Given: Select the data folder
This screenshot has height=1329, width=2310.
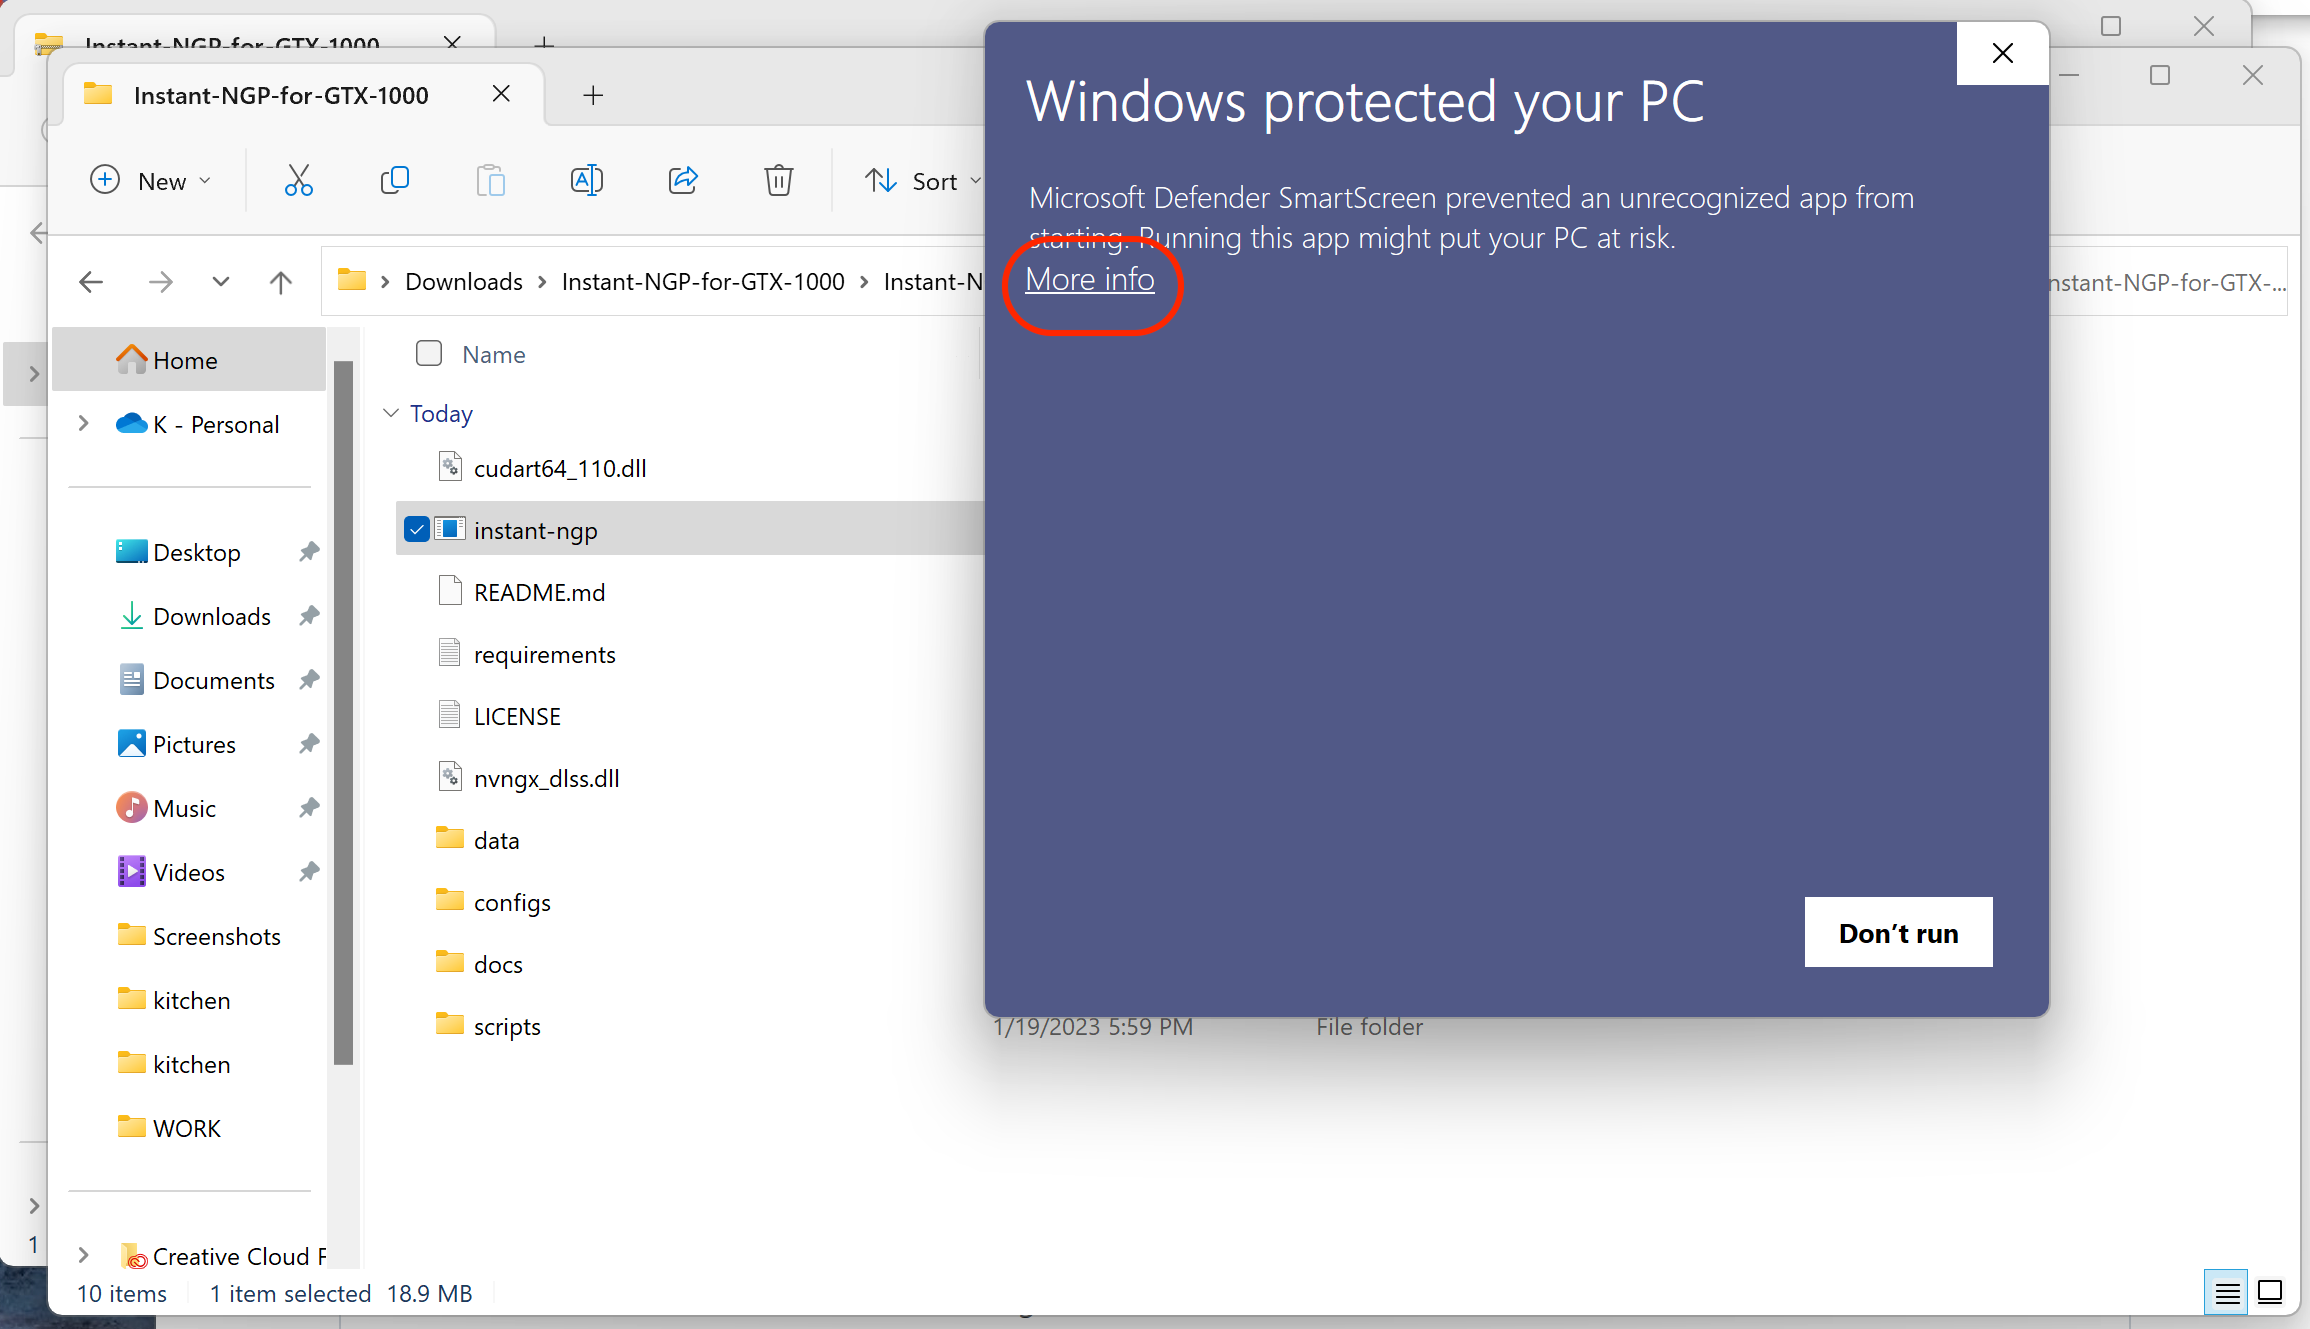Looking at the screenshot, I should (496, 840).
